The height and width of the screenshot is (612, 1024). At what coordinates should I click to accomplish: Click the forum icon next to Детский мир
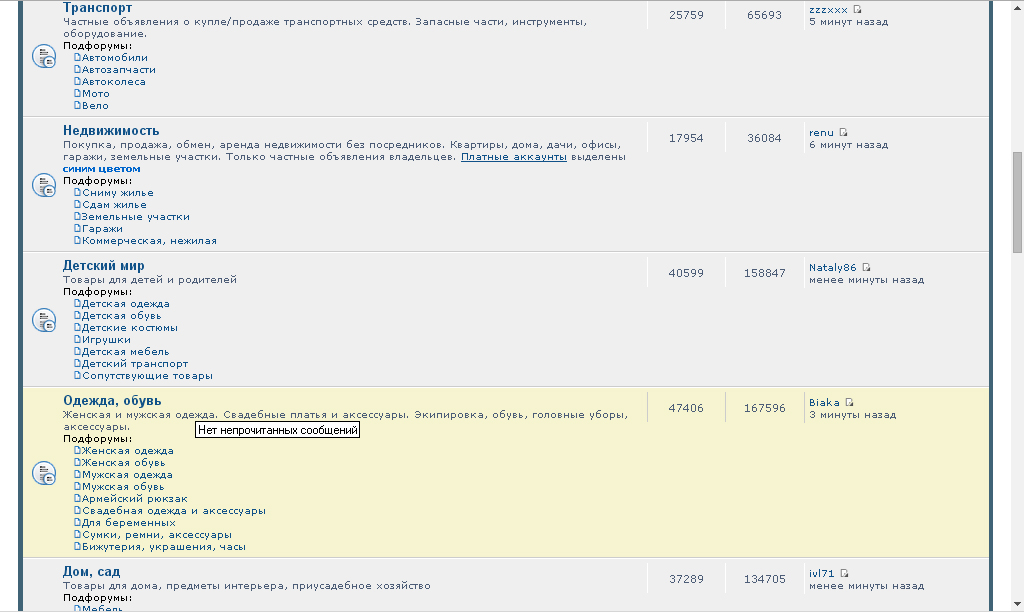44,320
